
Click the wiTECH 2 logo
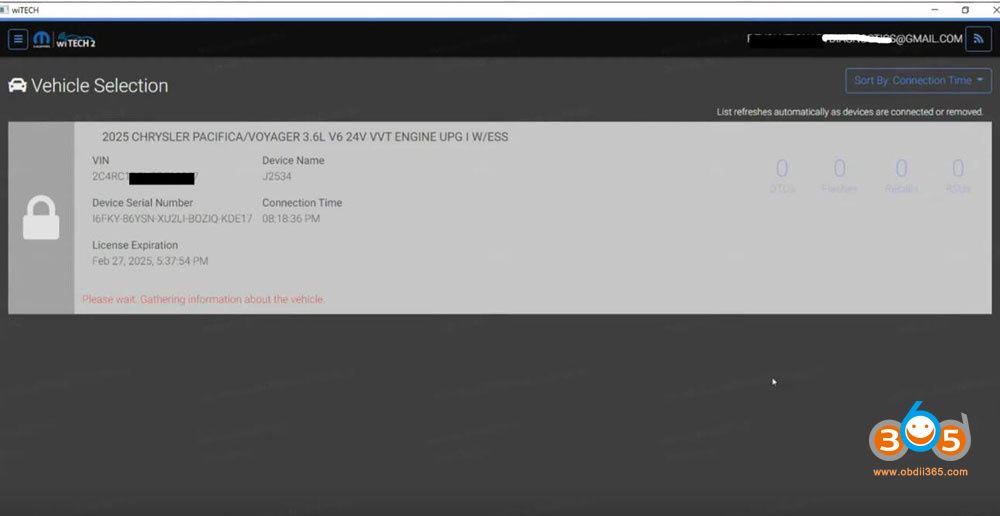point(77,40)
